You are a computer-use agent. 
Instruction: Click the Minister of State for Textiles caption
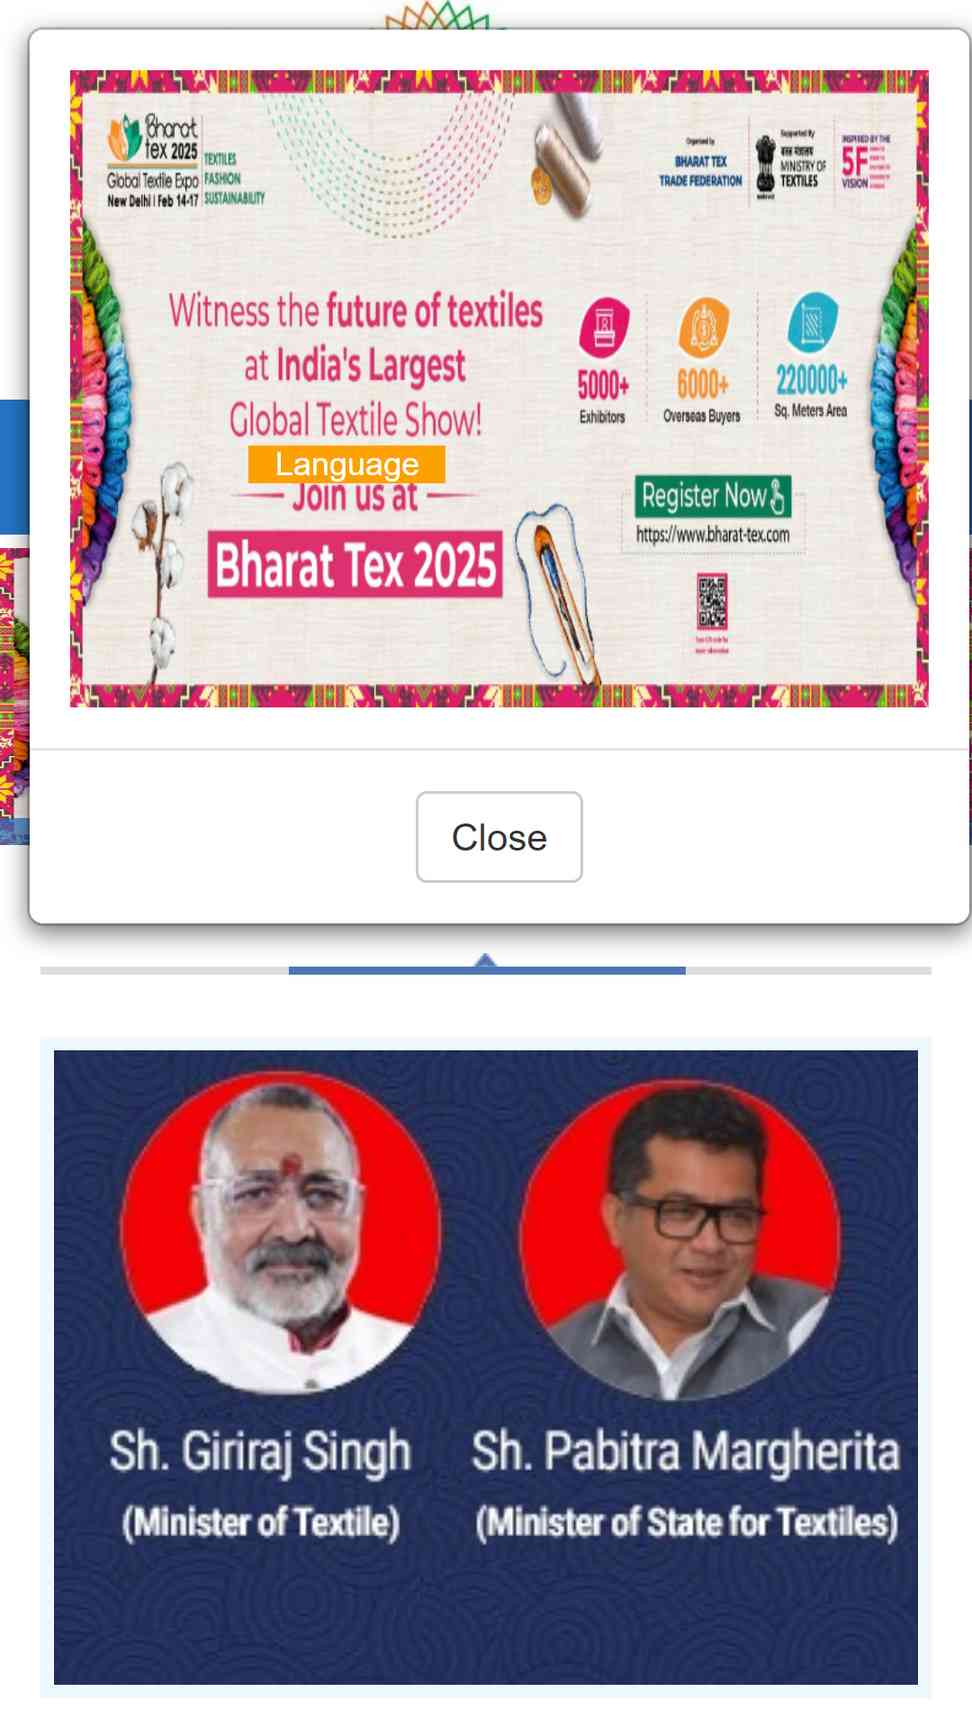click(687, 1522)
